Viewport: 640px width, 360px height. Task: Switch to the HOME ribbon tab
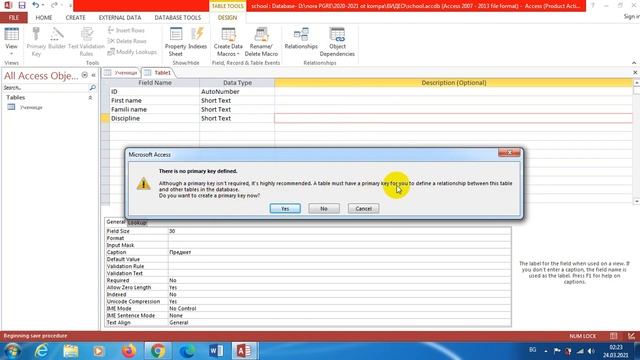pyautogui.click(x=44, y=18)
